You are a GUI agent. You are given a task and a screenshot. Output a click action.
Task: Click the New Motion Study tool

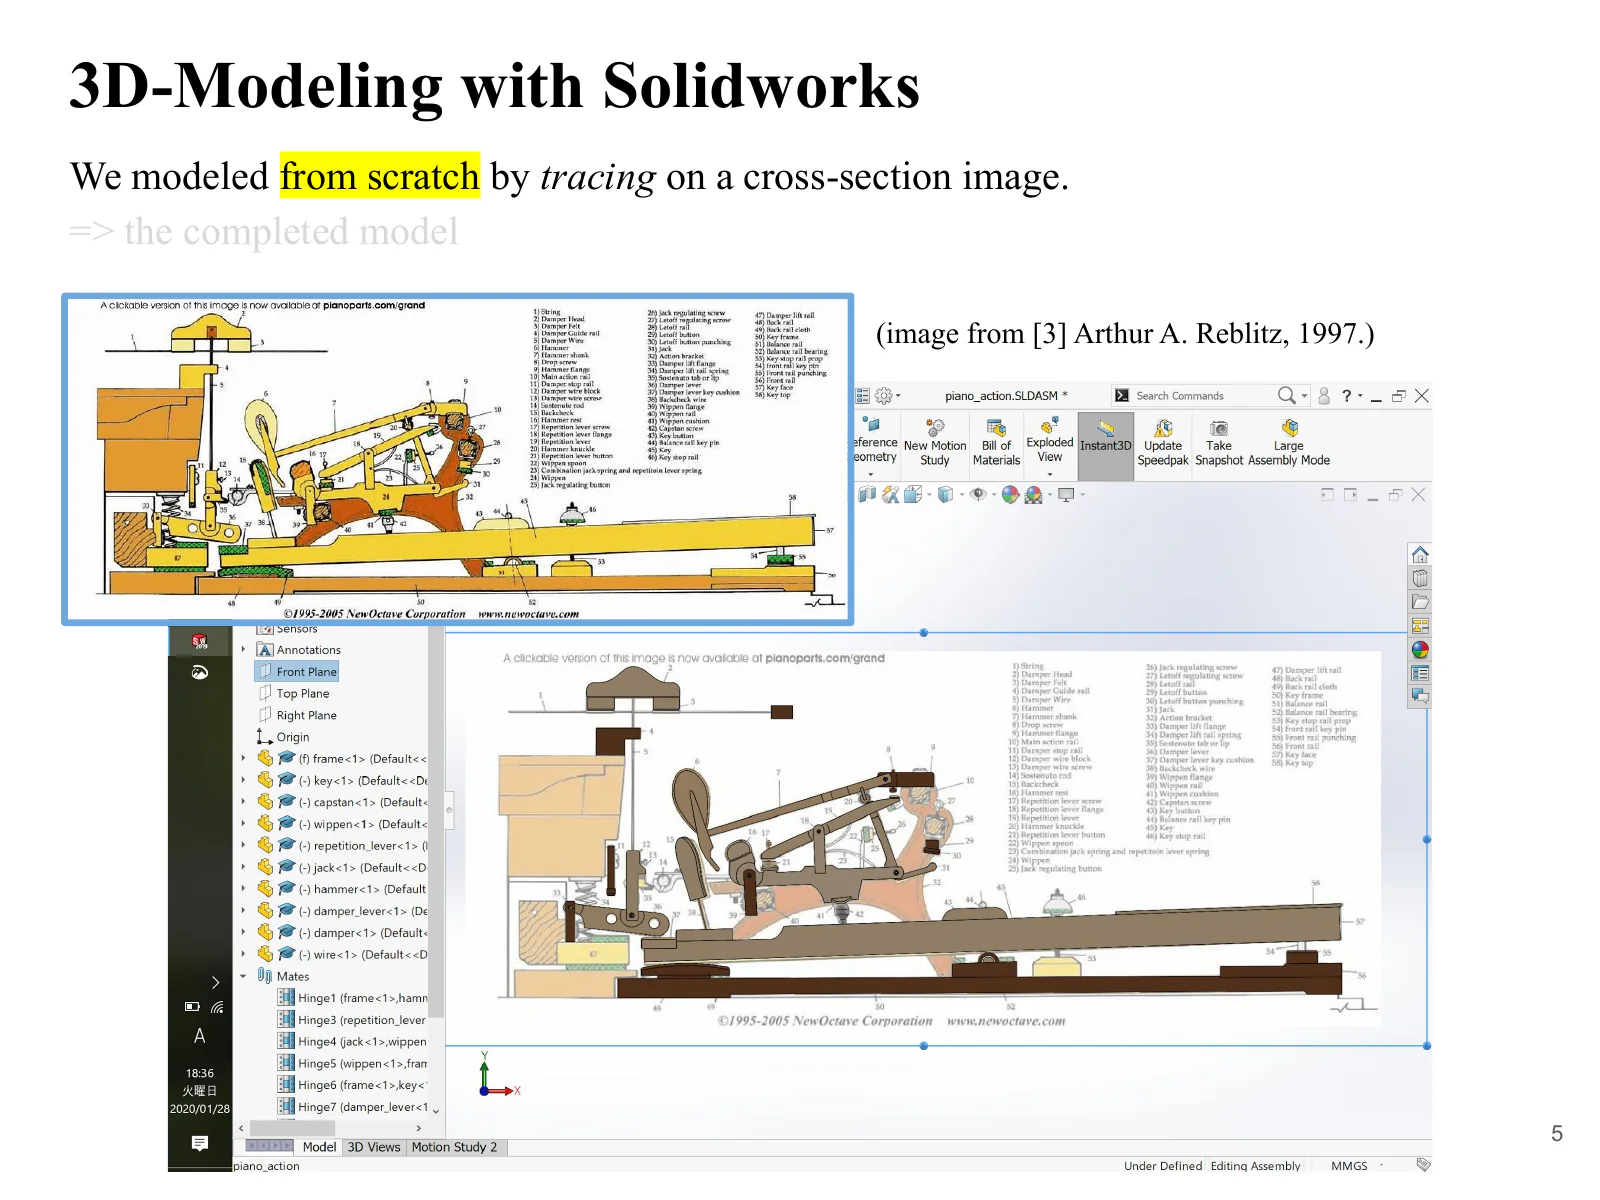pos(935,443)
